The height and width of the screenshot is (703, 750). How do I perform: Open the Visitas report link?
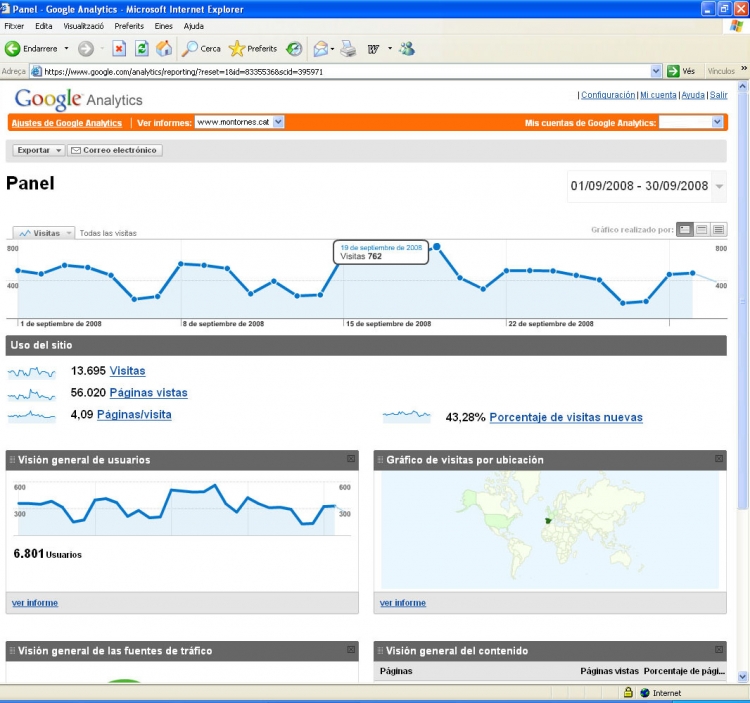pos(127,371)
